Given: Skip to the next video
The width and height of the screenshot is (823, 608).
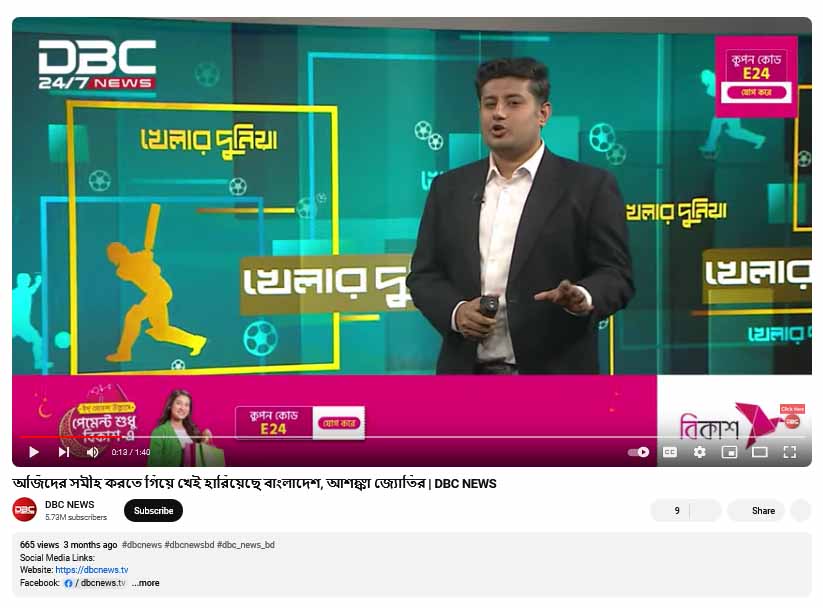Looking at the screenshot, I should [63, 452].
